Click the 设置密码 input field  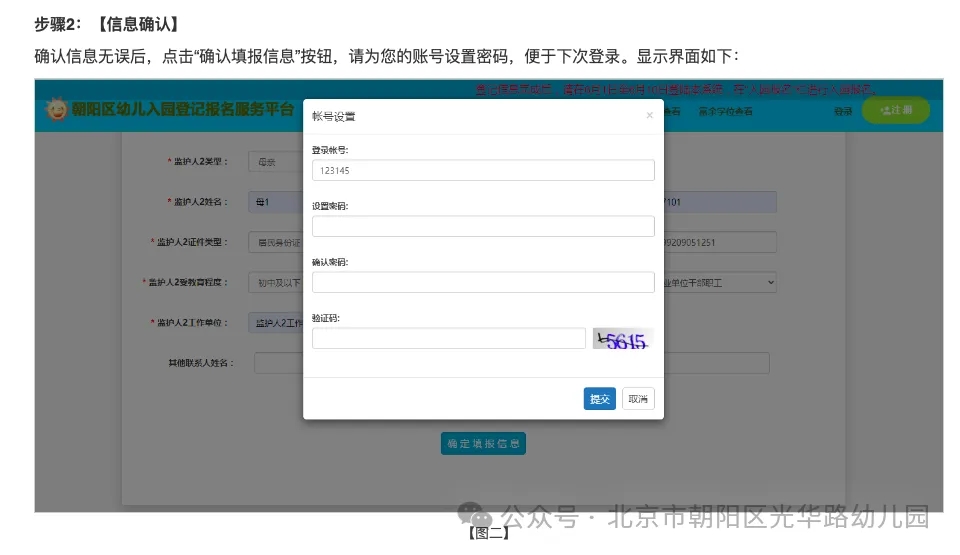[483, 226]
